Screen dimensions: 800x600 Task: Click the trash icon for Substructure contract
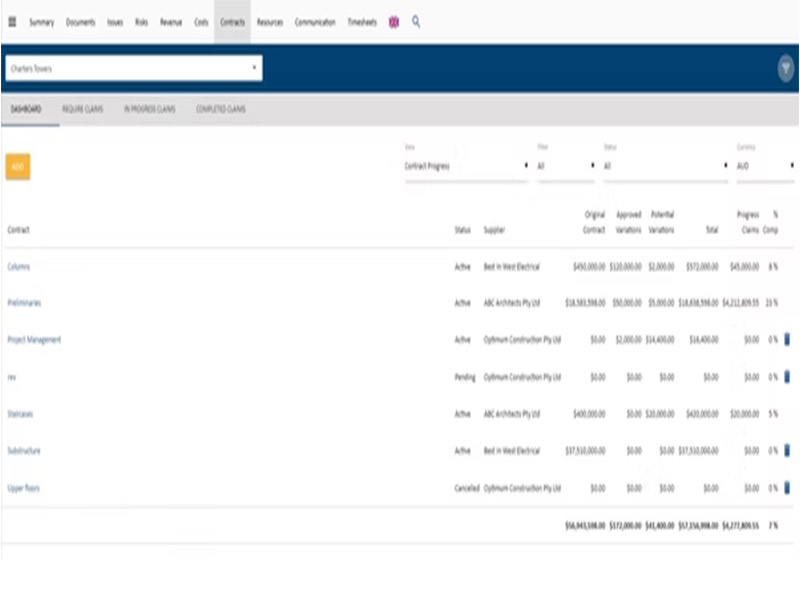[x=787, y=451]
